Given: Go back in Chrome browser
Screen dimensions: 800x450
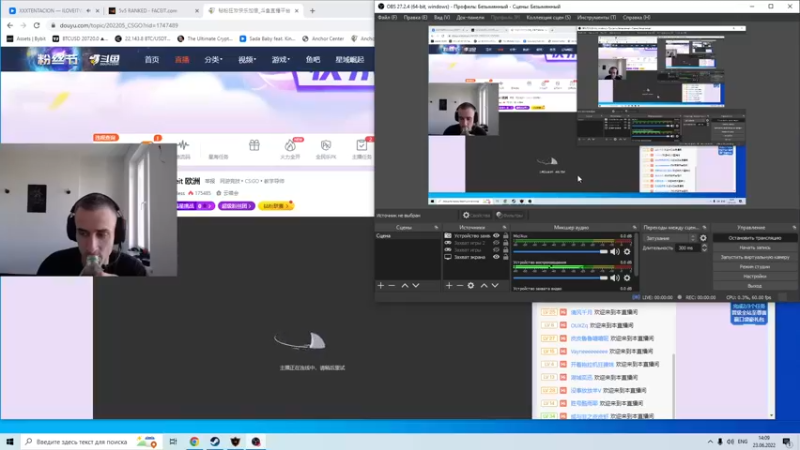Looking at the screenshot, I should click(10, 25).
